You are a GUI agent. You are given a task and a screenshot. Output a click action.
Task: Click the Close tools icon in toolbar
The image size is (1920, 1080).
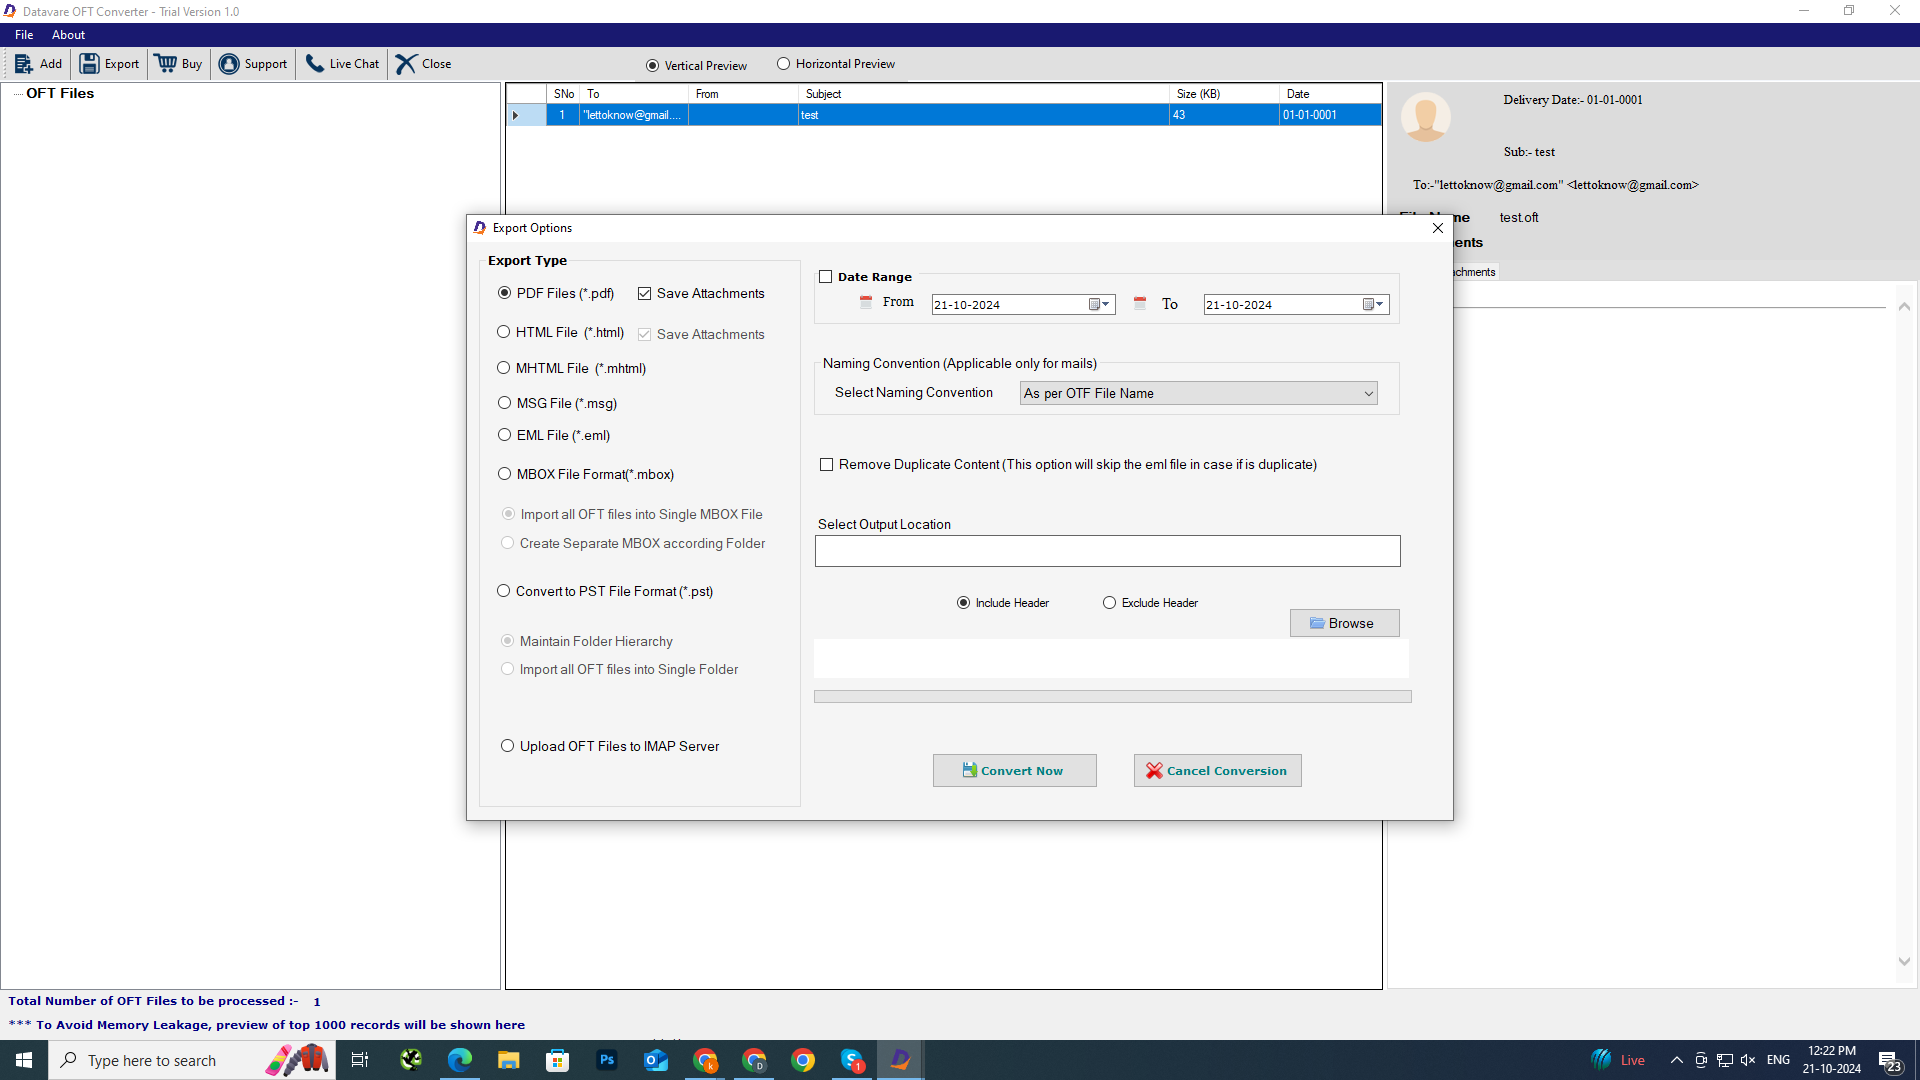[405, 64]
